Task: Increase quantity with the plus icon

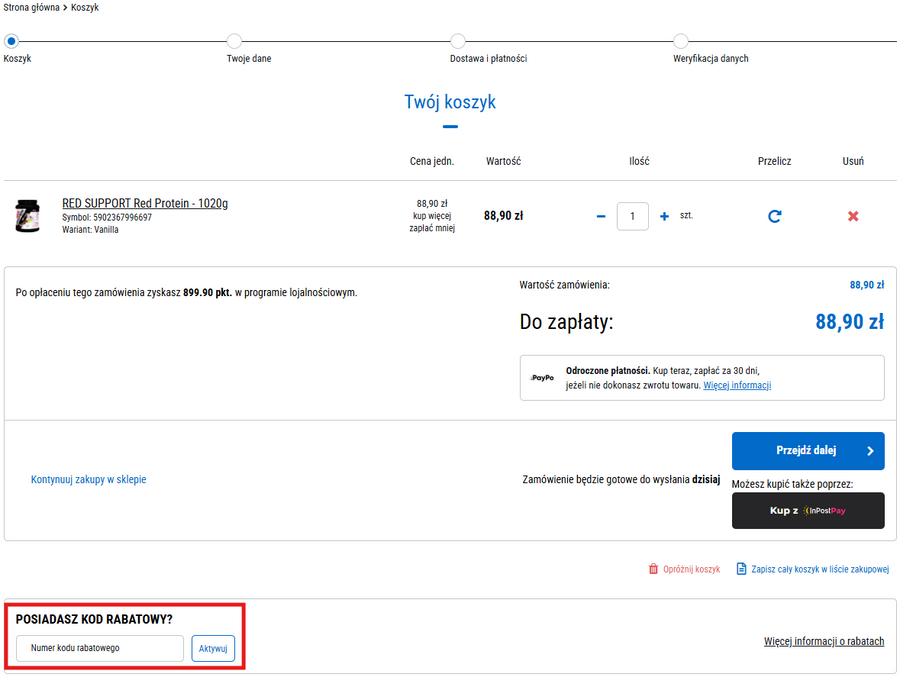Action: point(664,216)
